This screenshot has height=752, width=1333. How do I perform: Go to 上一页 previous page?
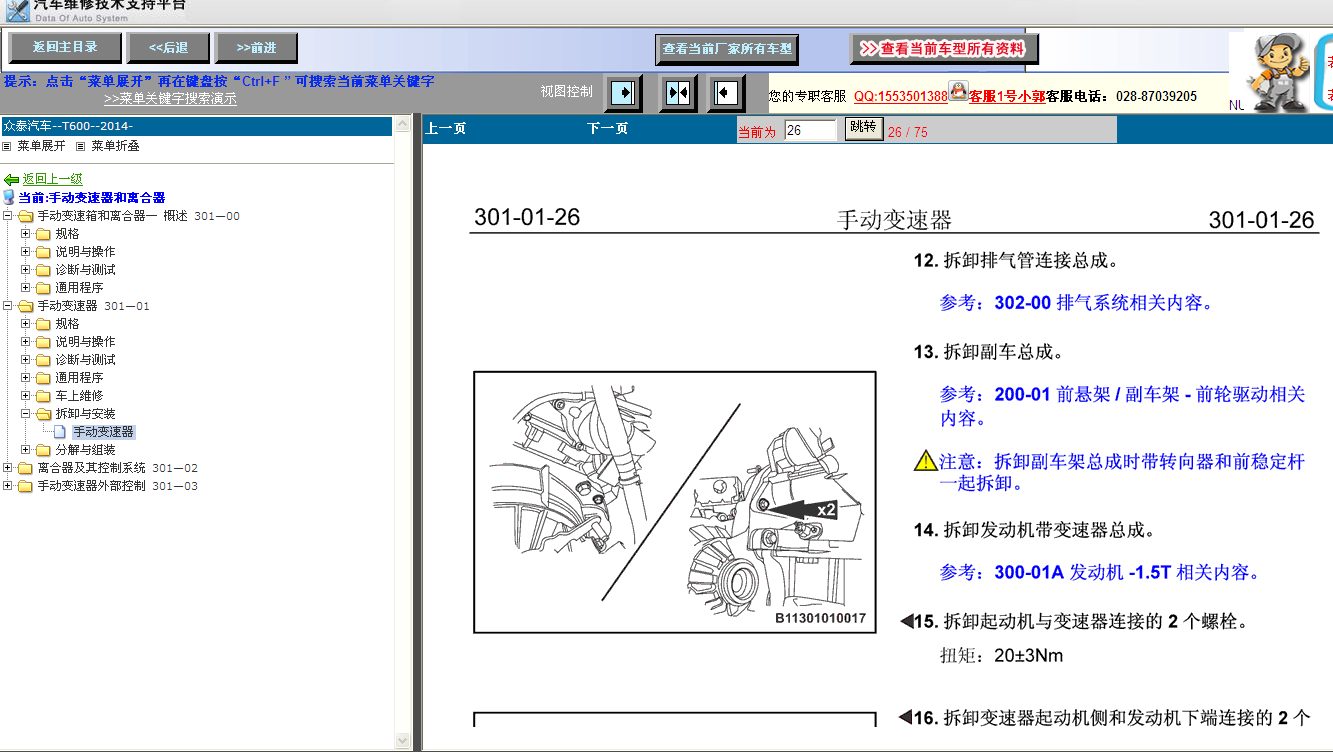click(446, 129)
